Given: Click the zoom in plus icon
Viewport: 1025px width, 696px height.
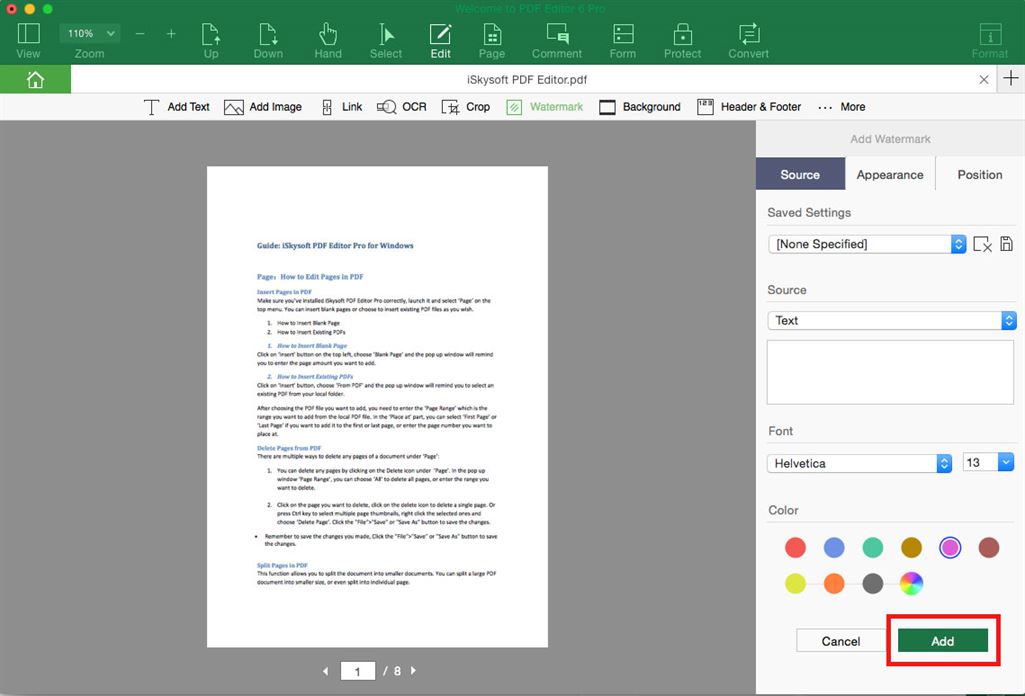Looking at the screenshot, I should pyautogui.click(x=171, y=33).
